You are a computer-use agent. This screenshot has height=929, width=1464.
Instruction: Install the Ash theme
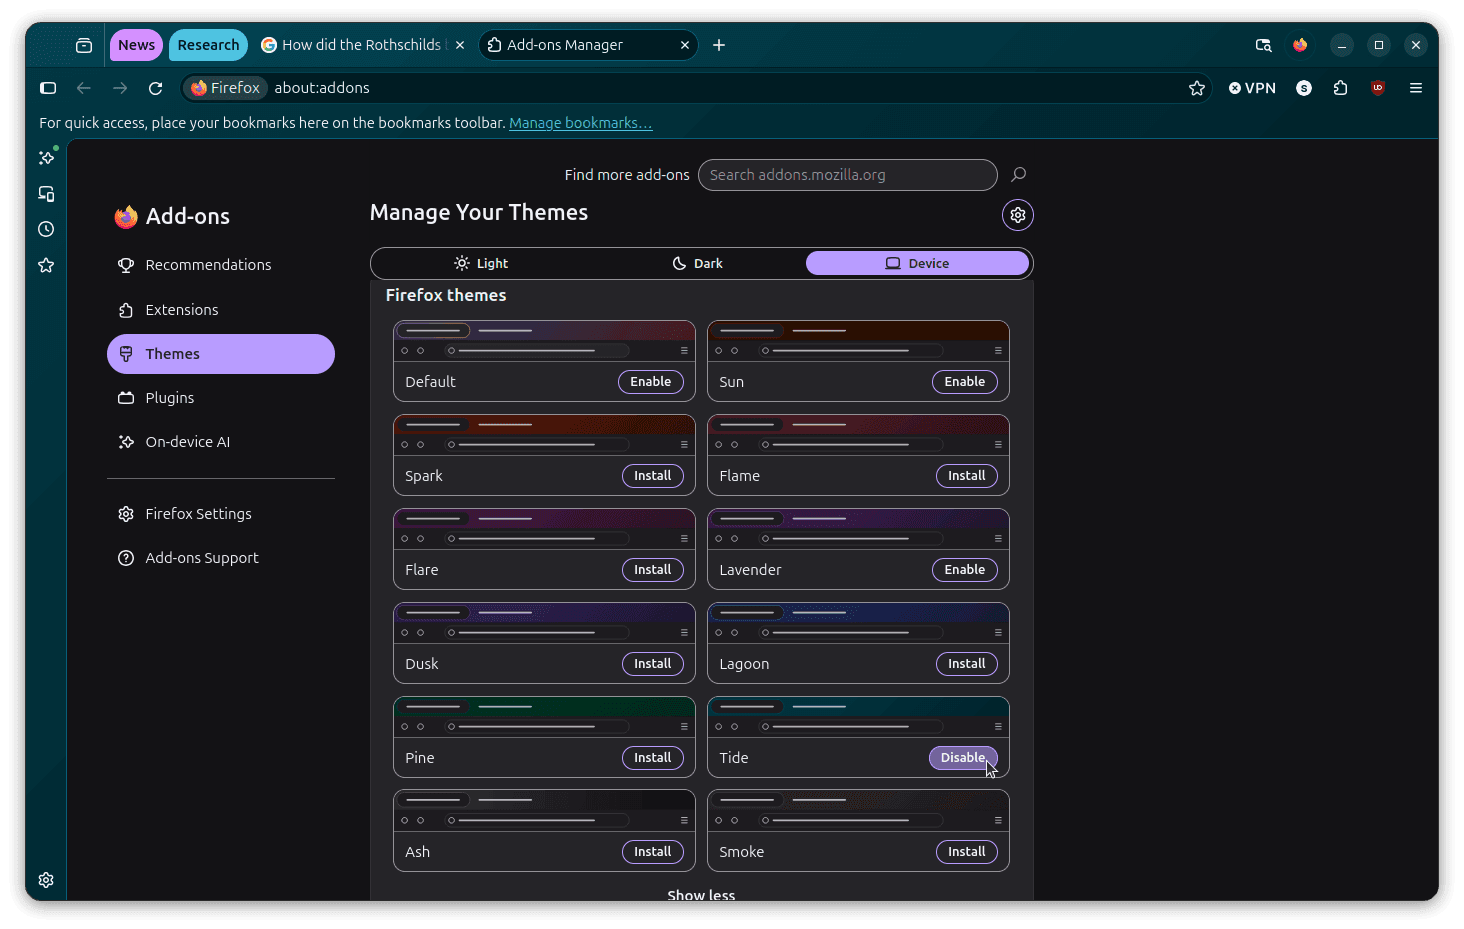pyautogui.click(x=653, y=852)
